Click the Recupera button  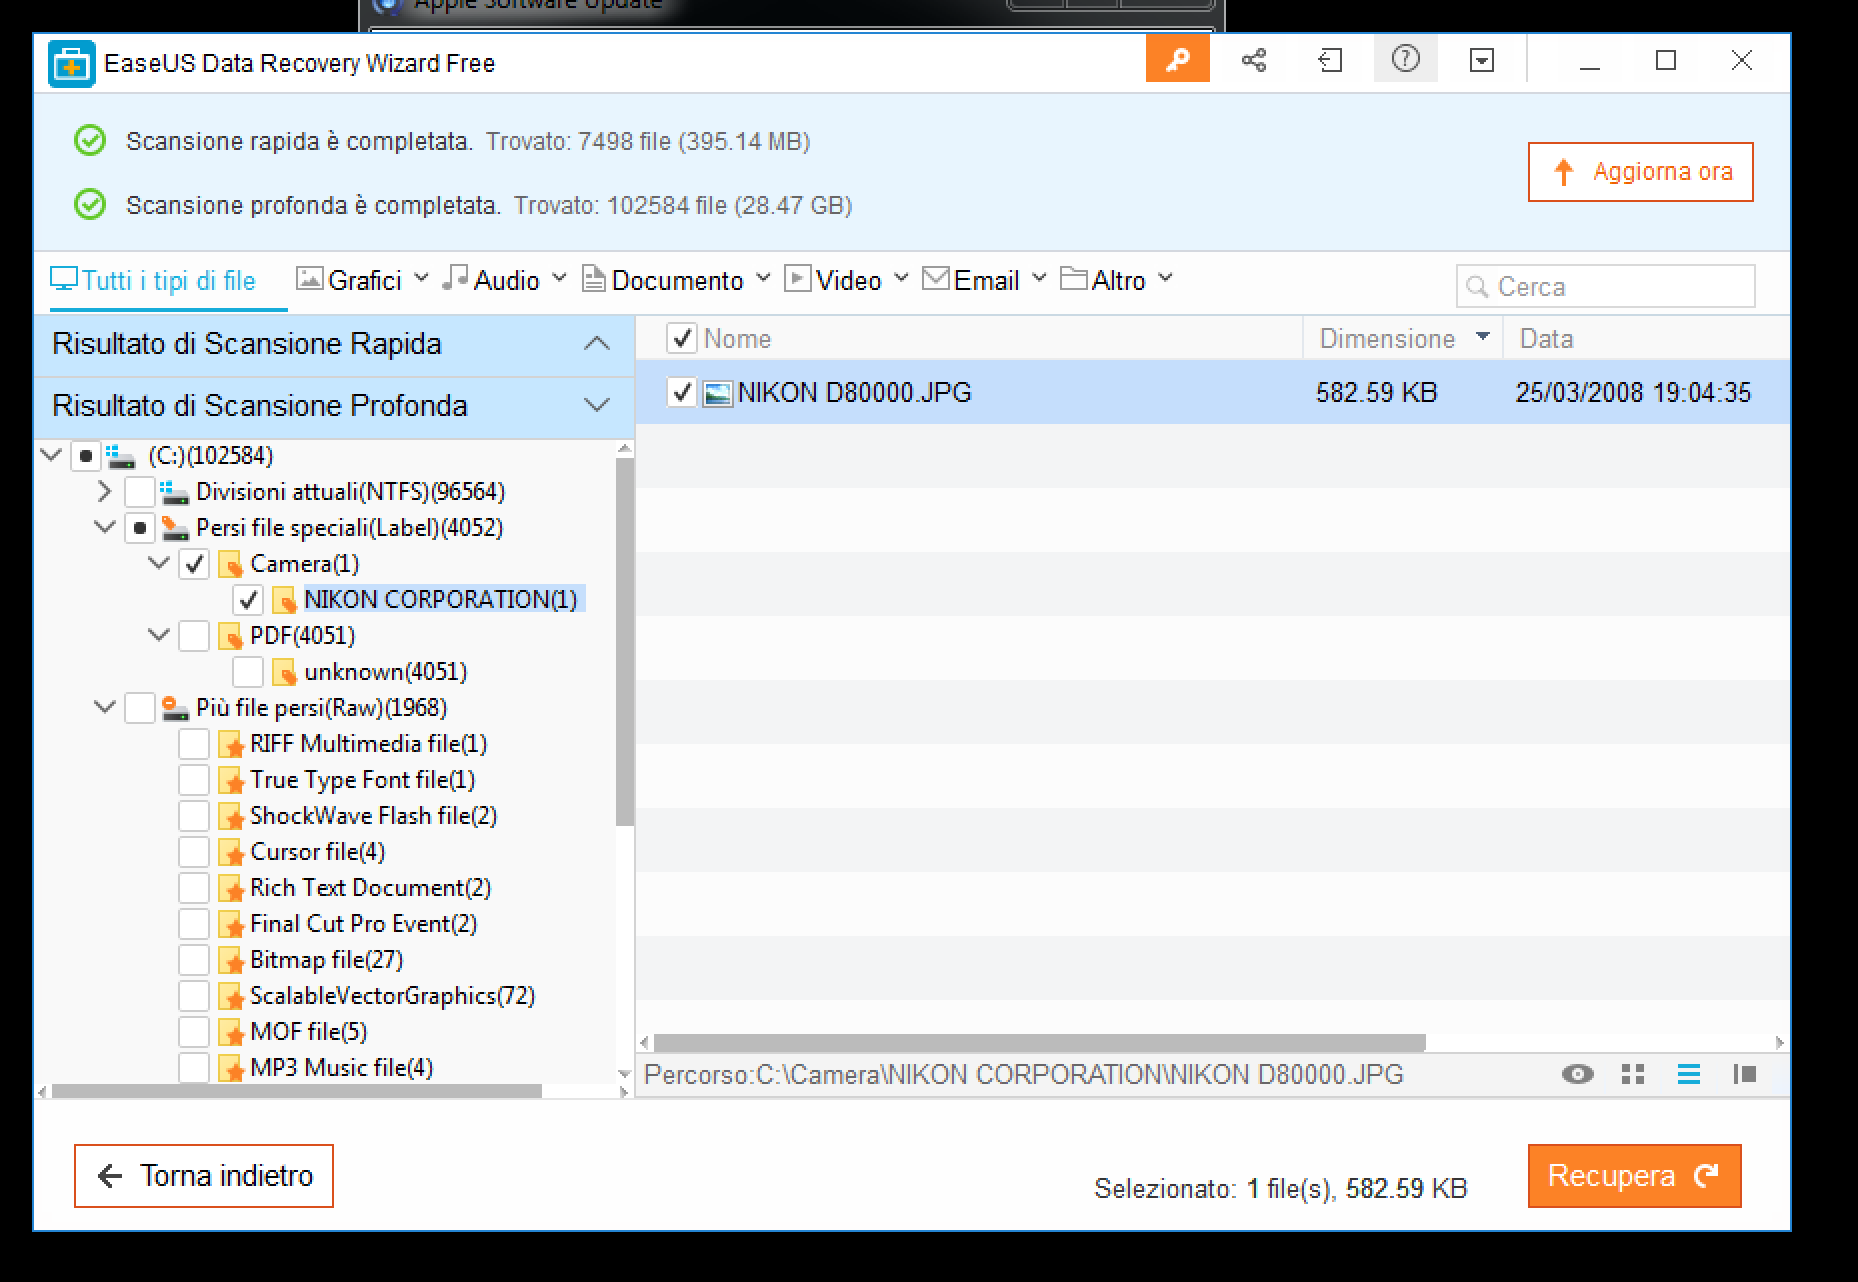click(1634, 1176)
